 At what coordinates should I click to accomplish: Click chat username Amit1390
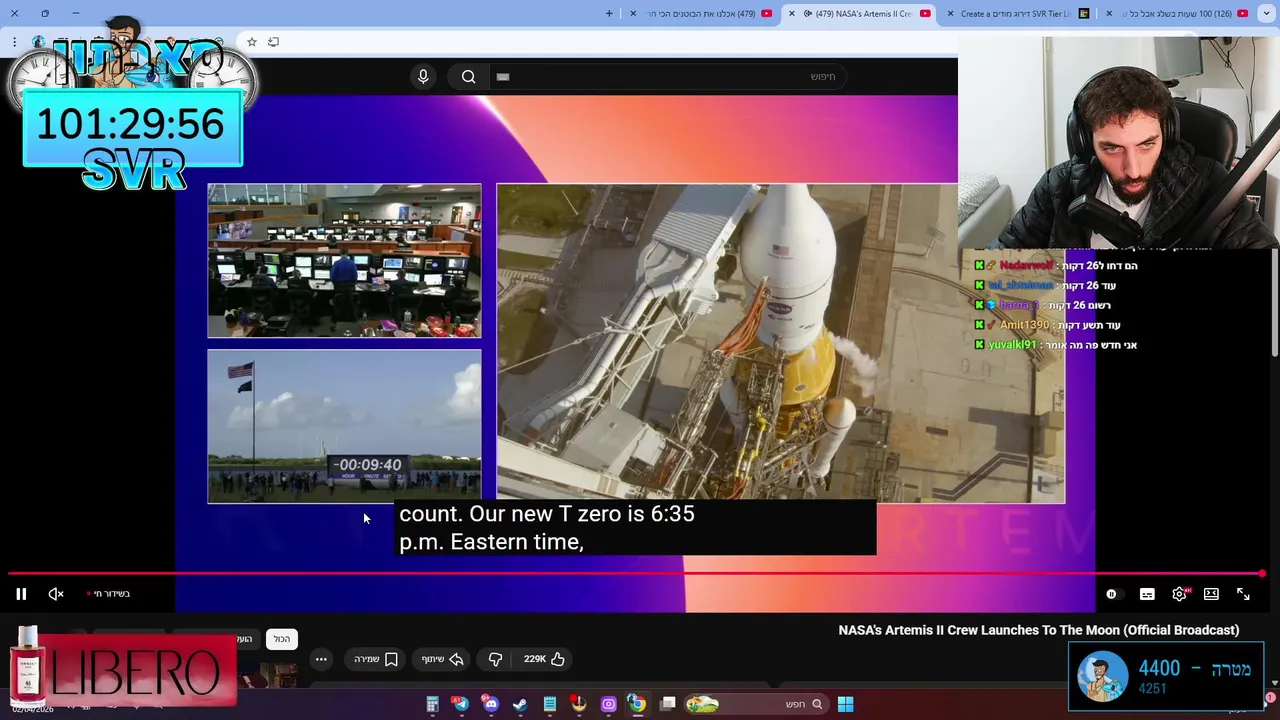point(1024,325)
